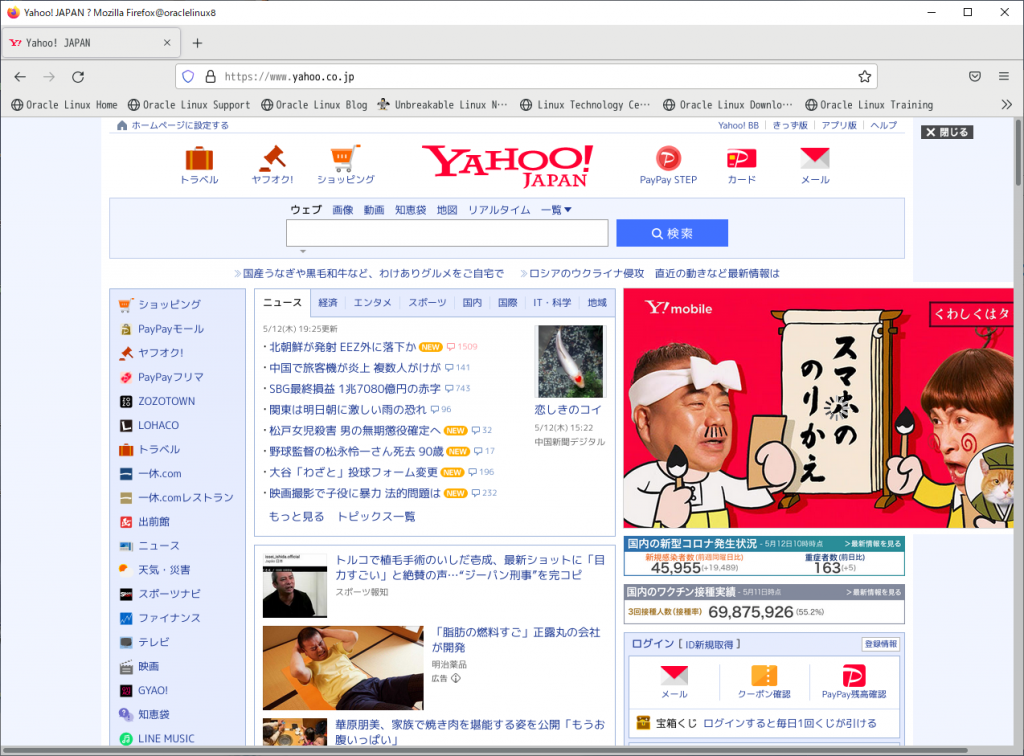Switch to the 地域 news tab
1024x756 pixels.
[x=597, y=302]
